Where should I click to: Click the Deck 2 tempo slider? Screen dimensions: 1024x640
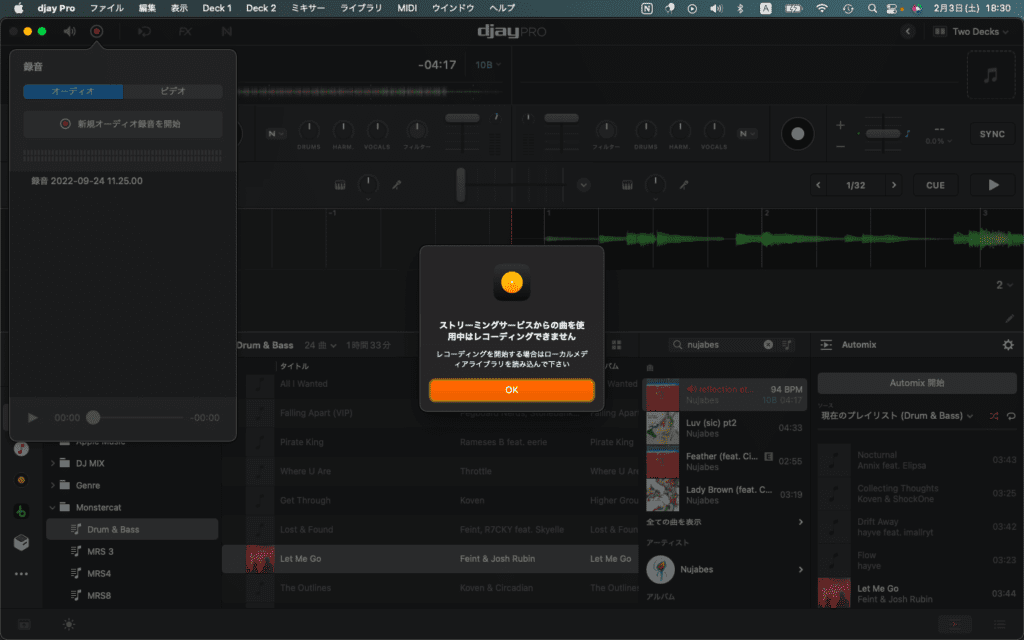click(883, 133)
